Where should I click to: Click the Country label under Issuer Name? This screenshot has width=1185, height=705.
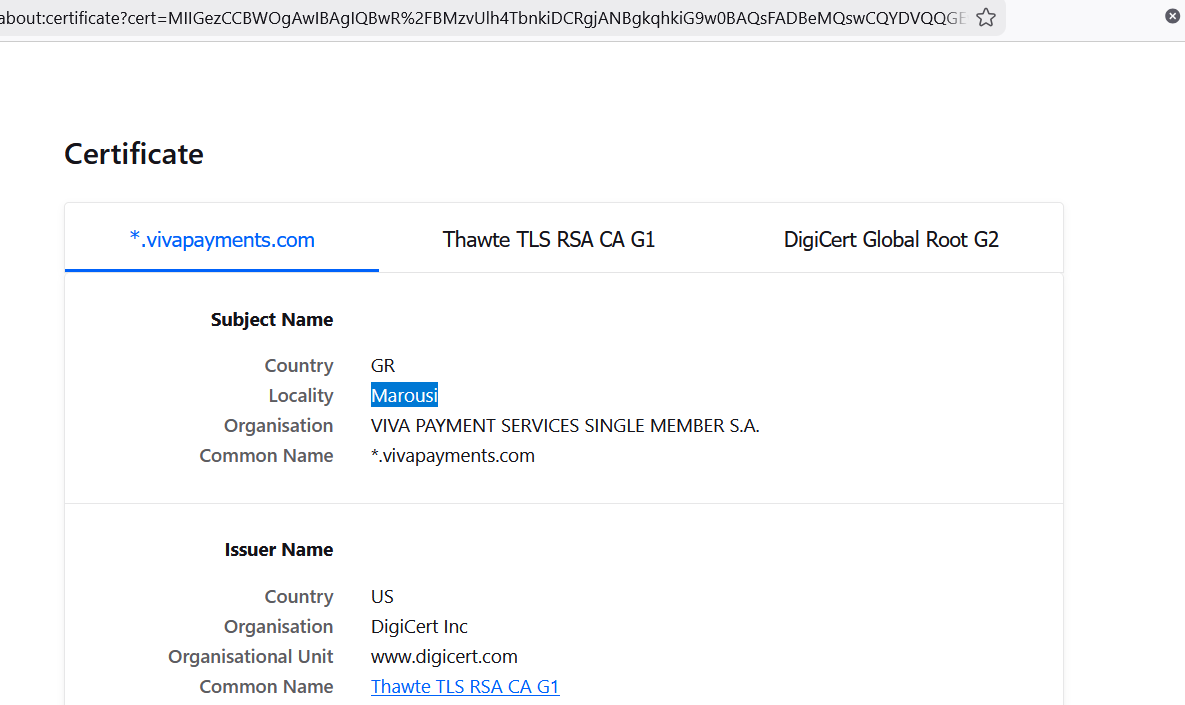click(x=299, y=597)
